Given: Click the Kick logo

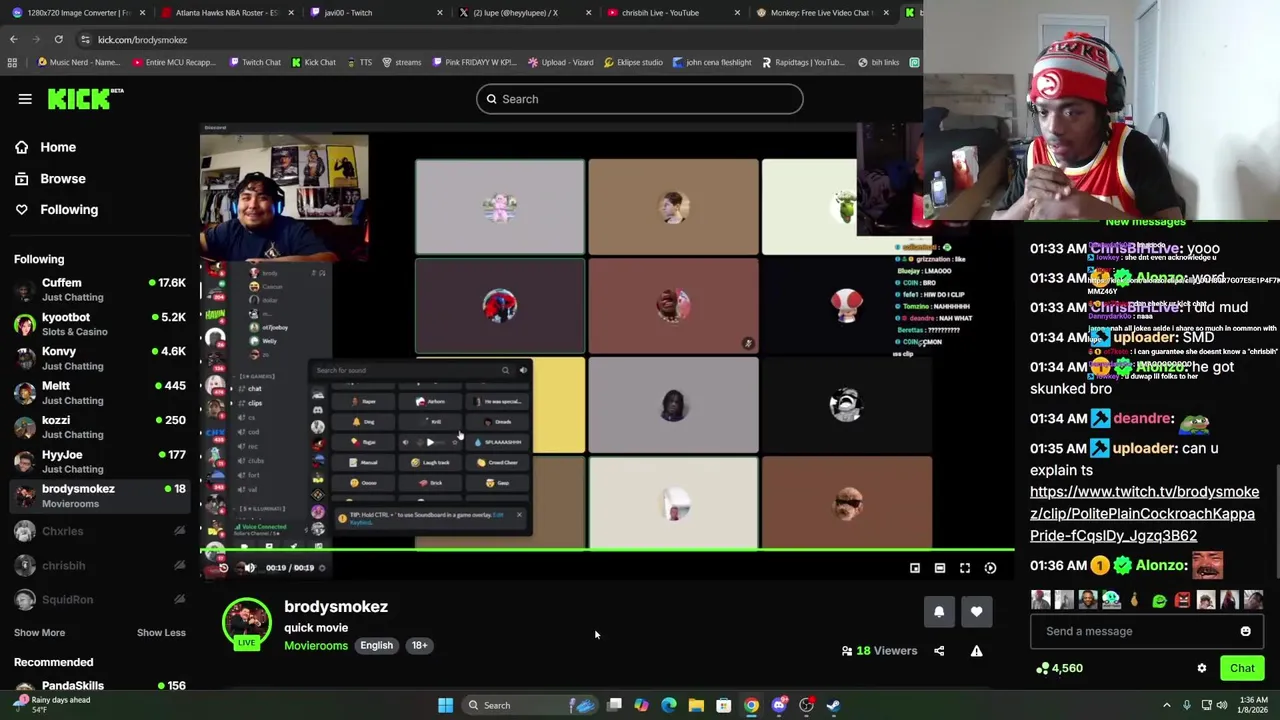Looking at the screenshot, I should tap(85, 98).
